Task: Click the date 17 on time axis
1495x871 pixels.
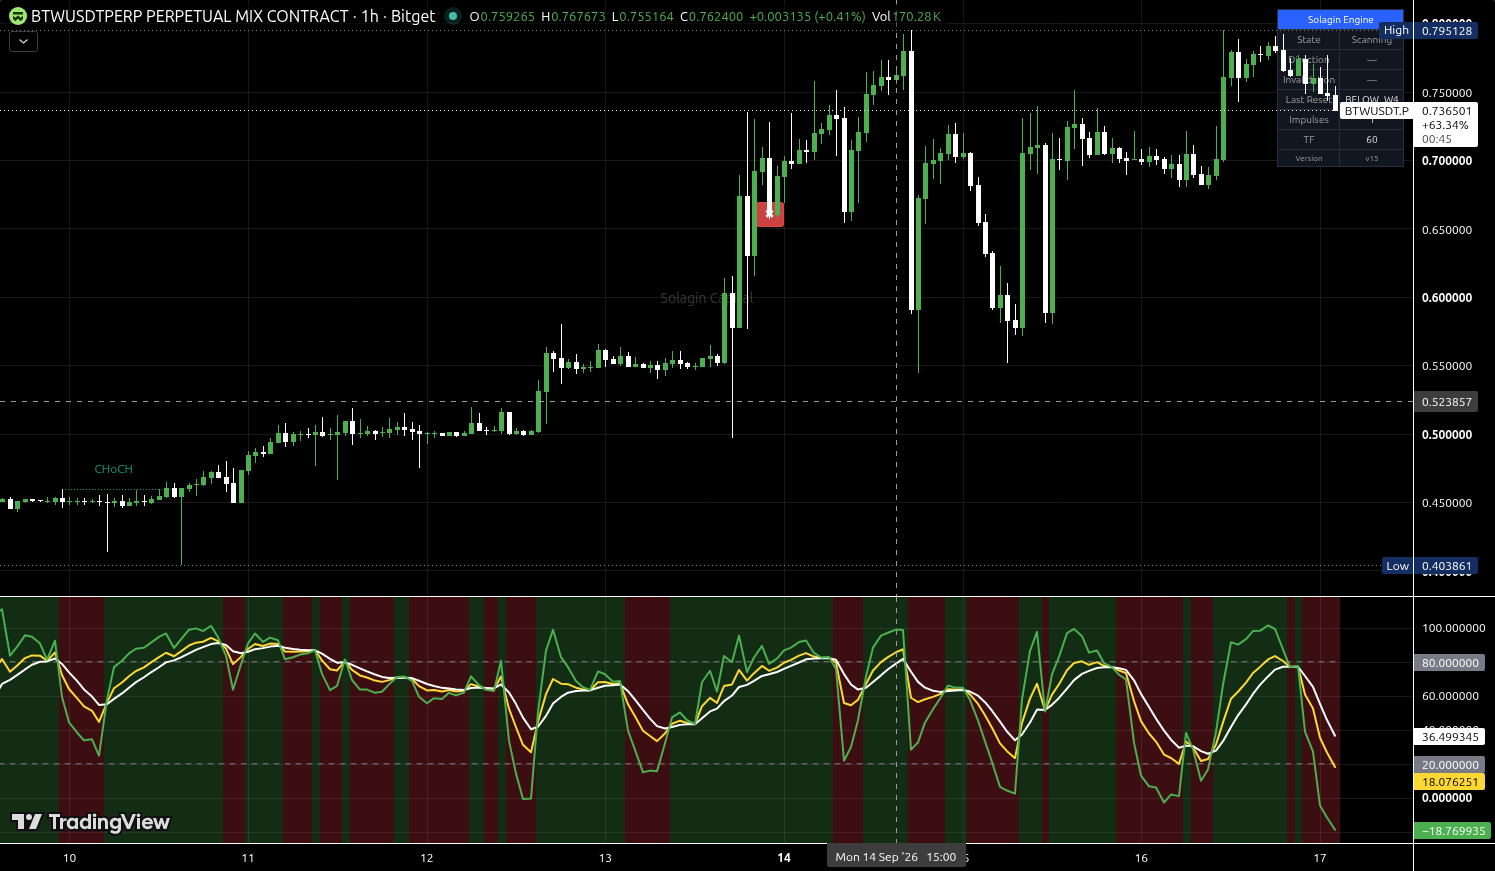Action: (x=1320, y=858)
